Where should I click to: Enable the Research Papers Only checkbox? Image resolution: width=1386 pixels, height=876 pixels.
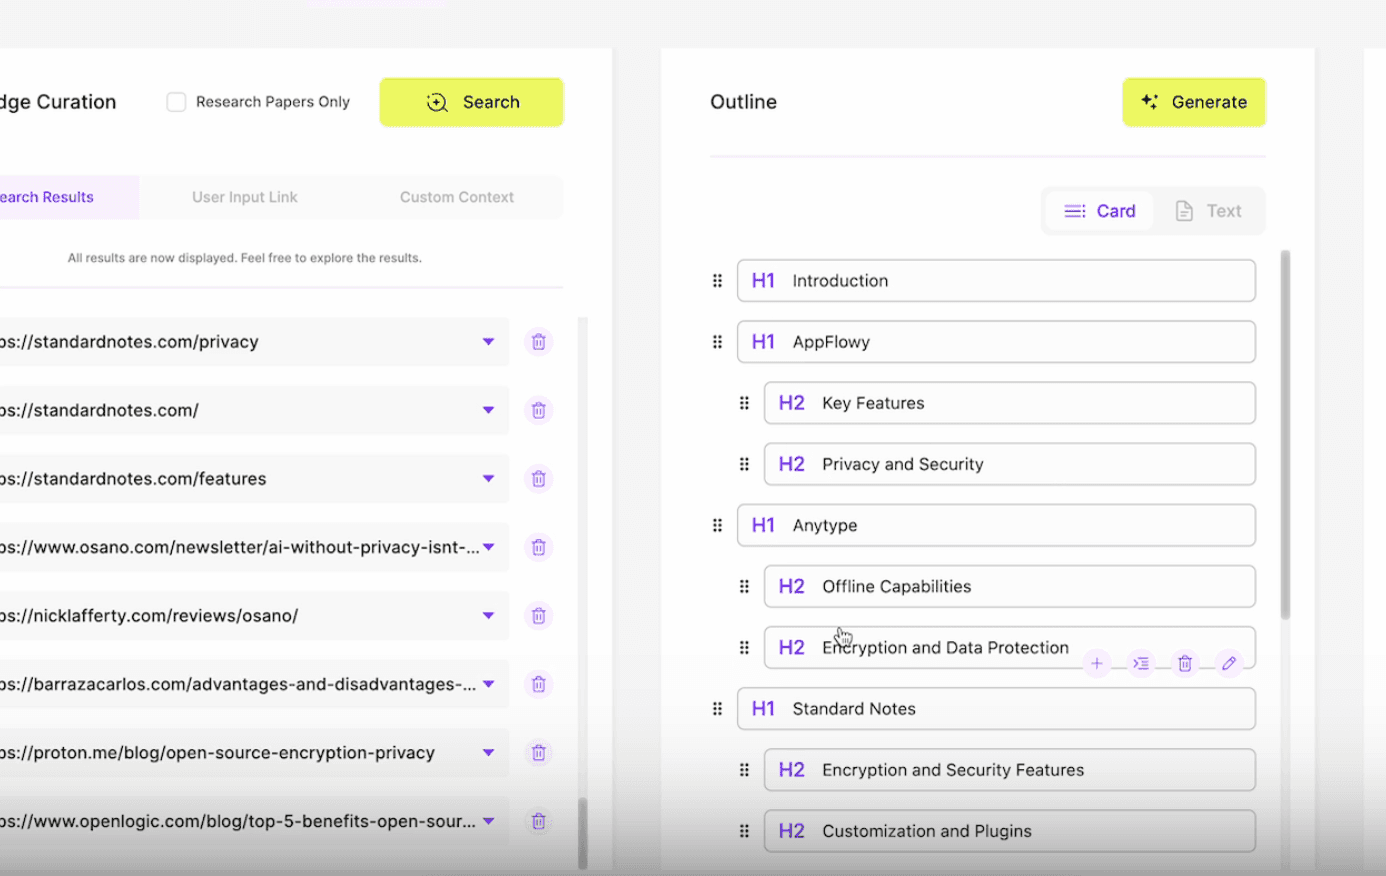click(177, 102)
